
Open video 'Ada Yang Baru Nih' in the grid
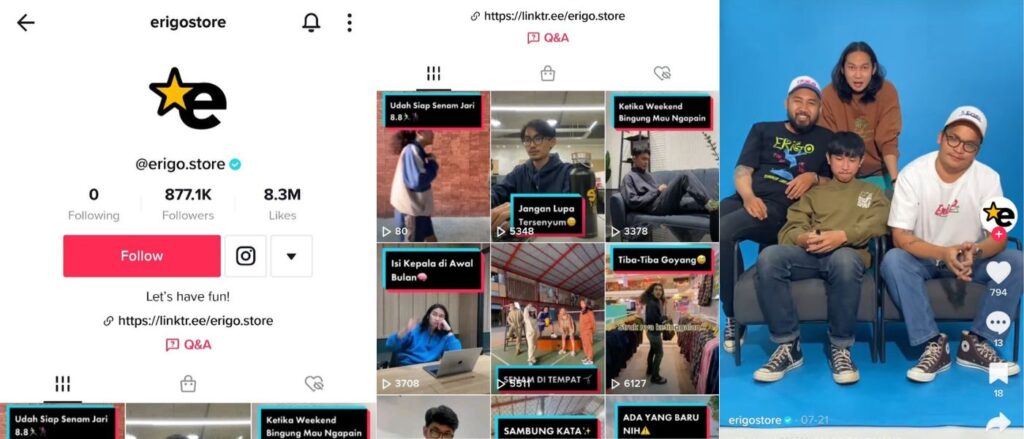tap(662, 417)
